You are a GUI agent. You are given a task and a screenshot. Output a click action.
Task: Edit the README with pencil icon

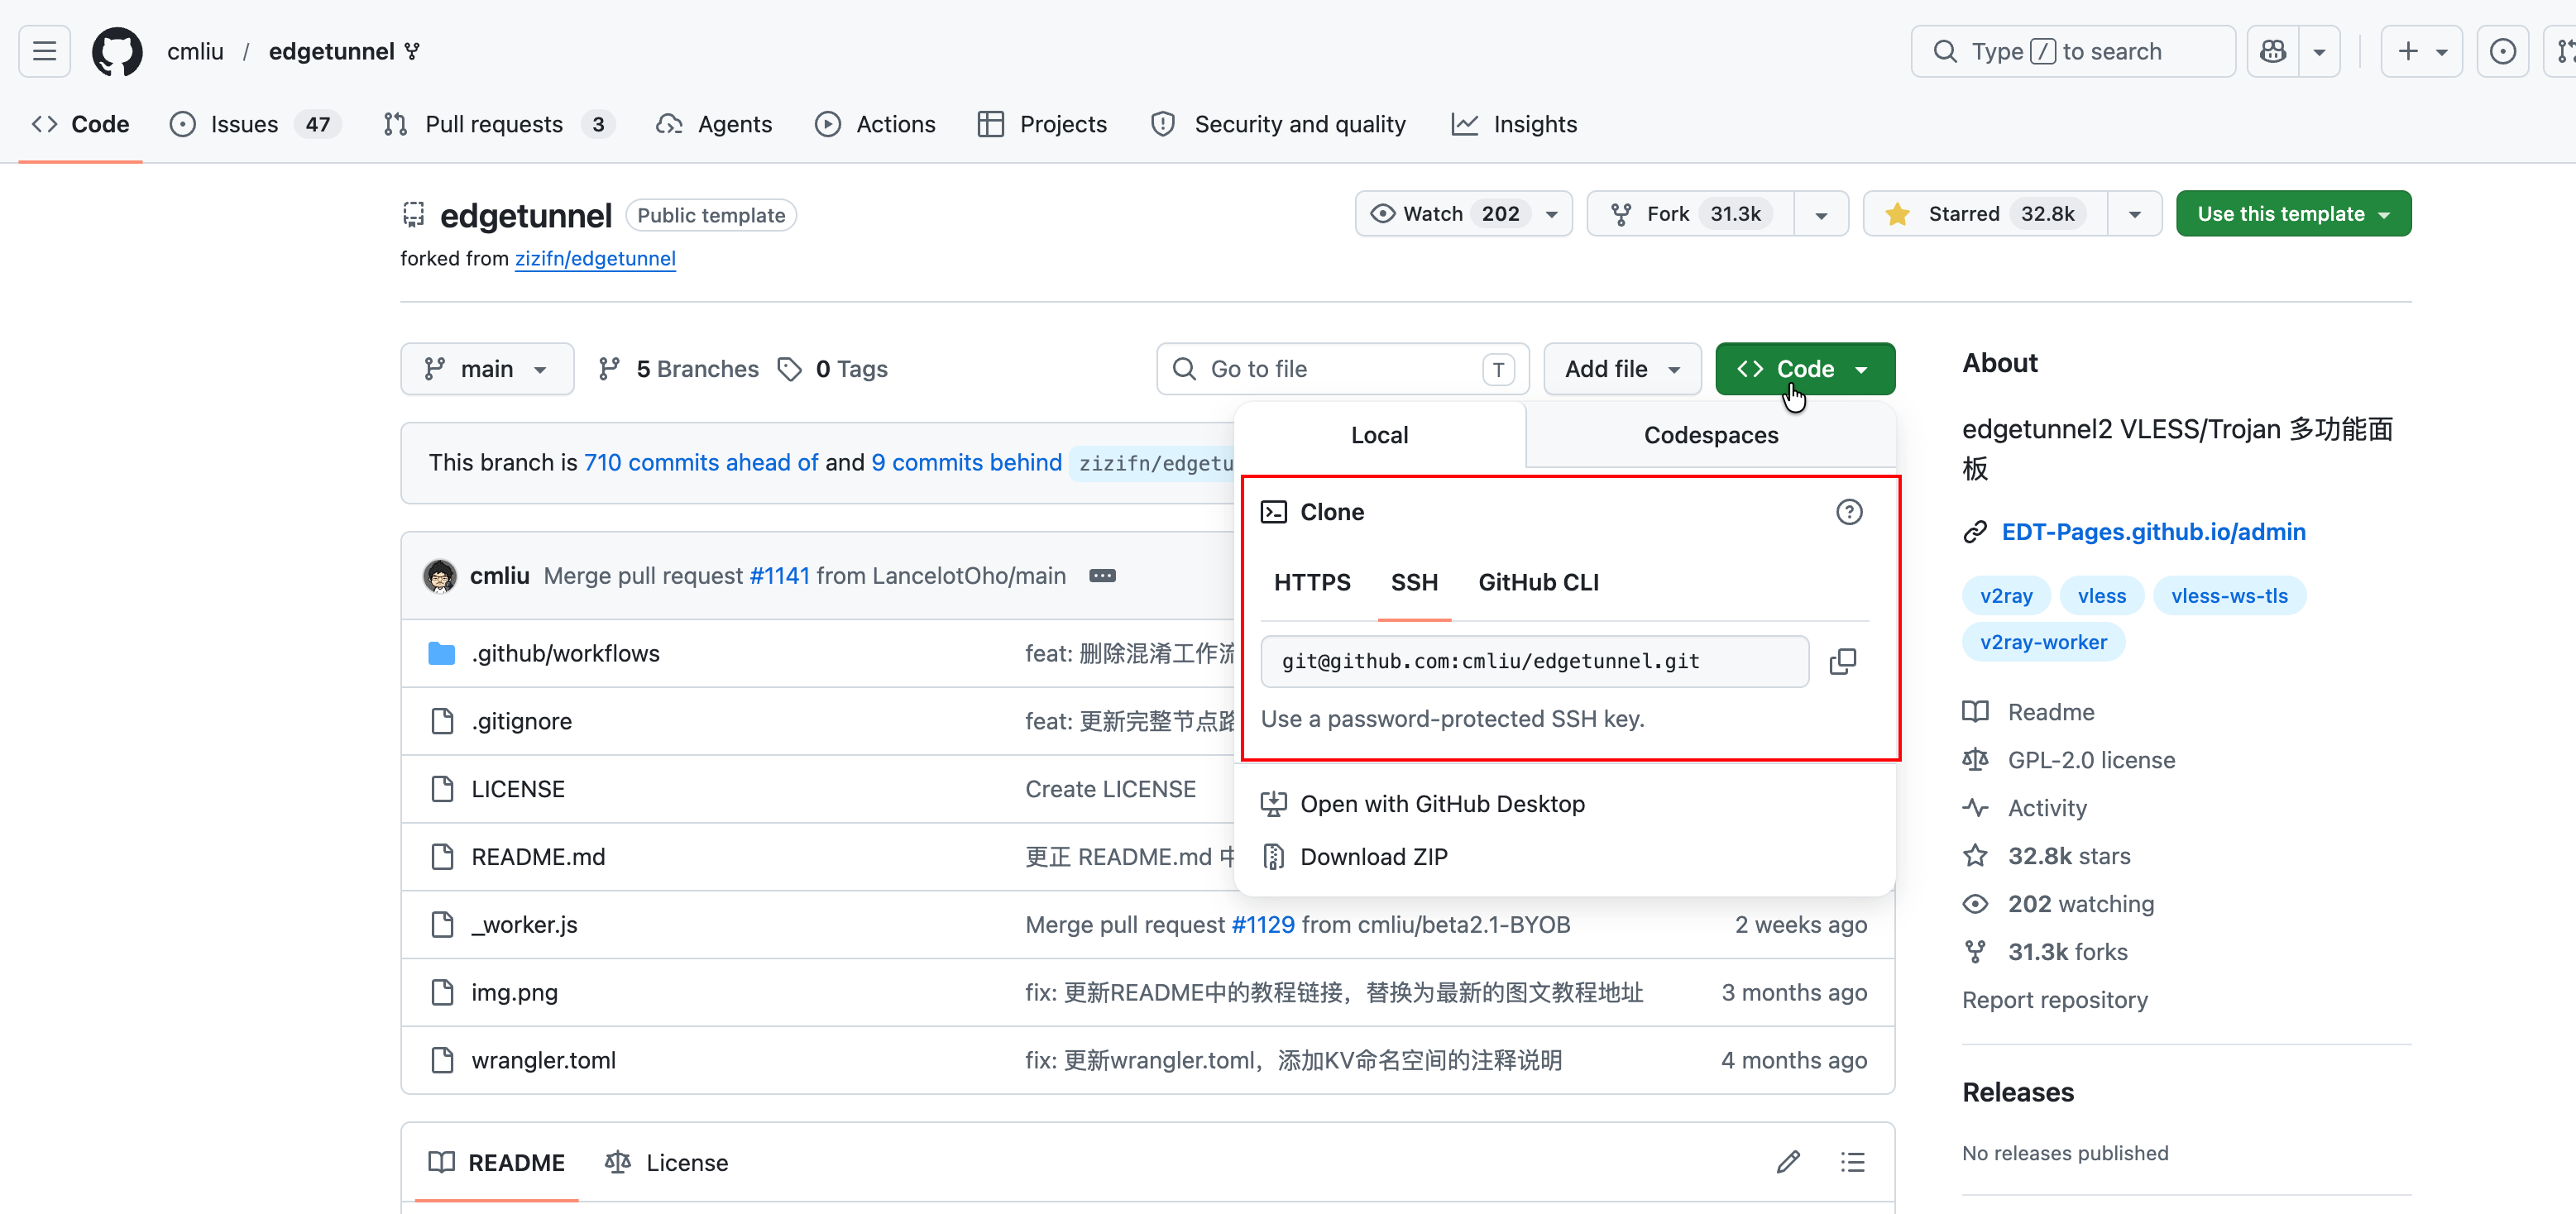click(1788, 1162)
